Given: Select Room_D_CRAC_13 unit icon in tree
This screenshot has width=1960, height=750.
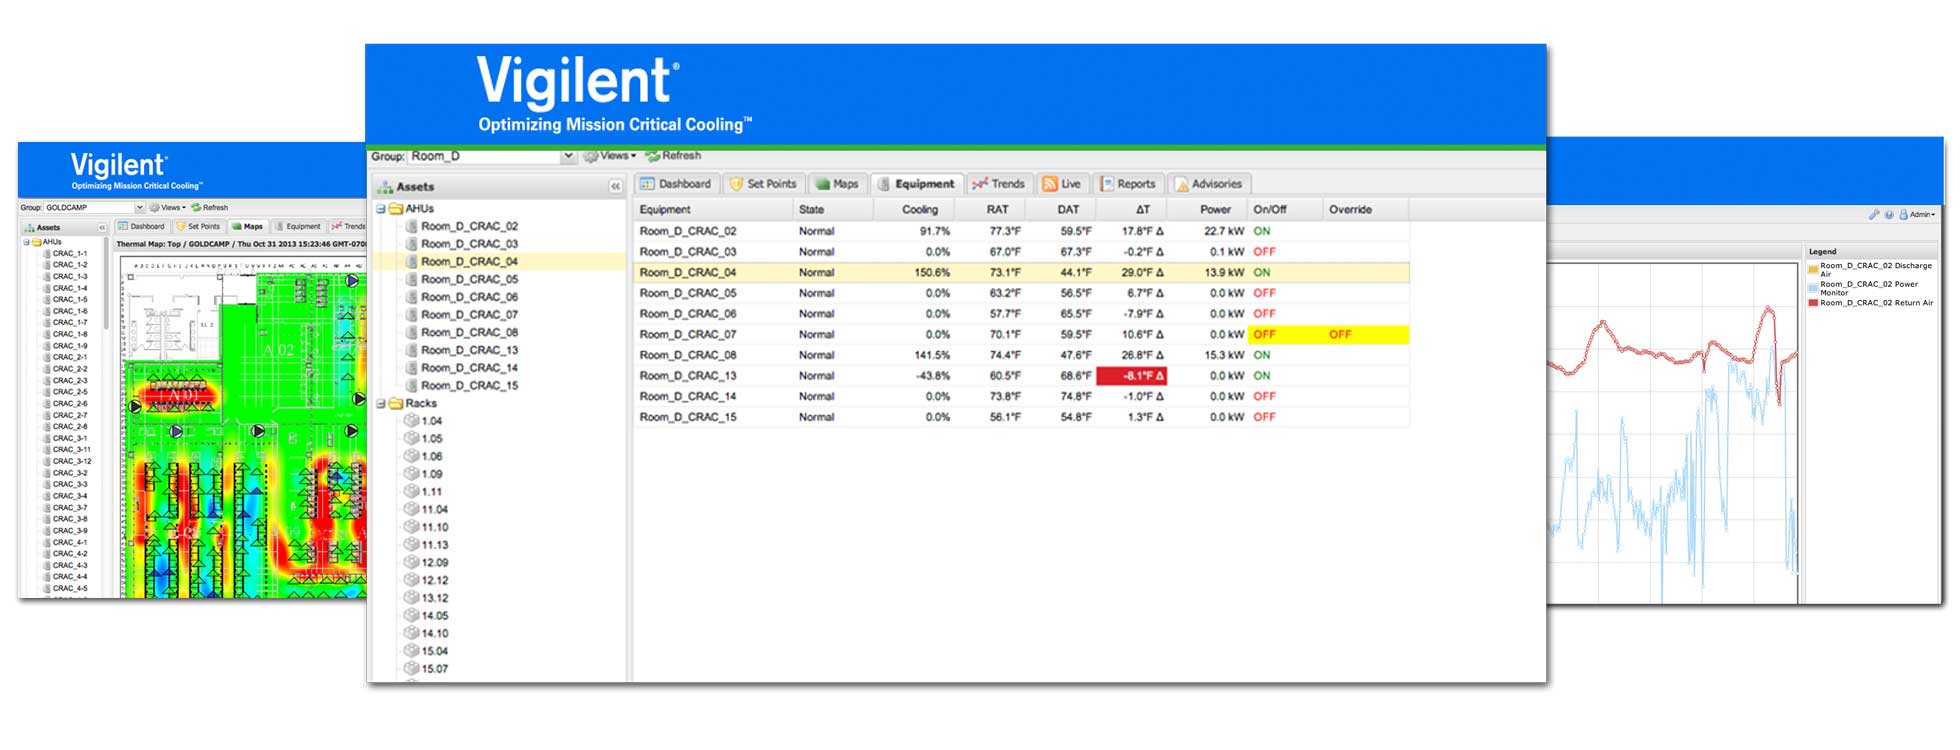Looking at the screenshot, I should [x=411, y=350].
